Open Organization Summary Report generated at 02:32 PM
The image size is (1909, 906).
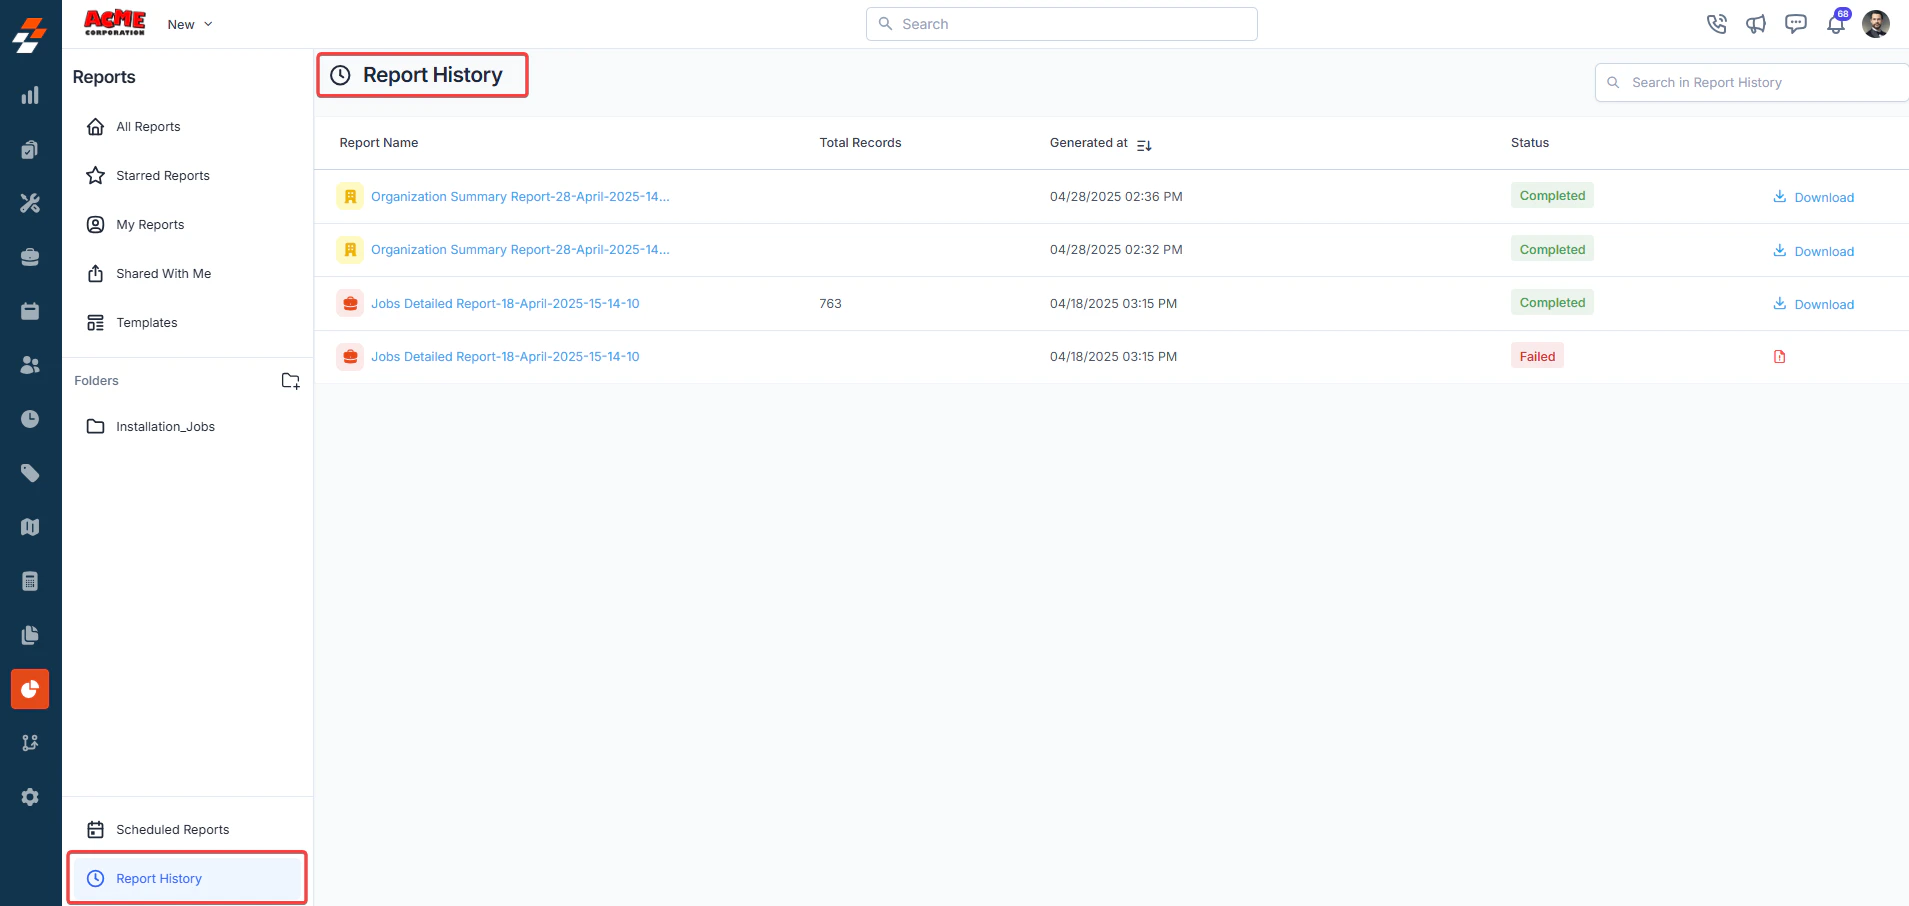coord(520,250)
